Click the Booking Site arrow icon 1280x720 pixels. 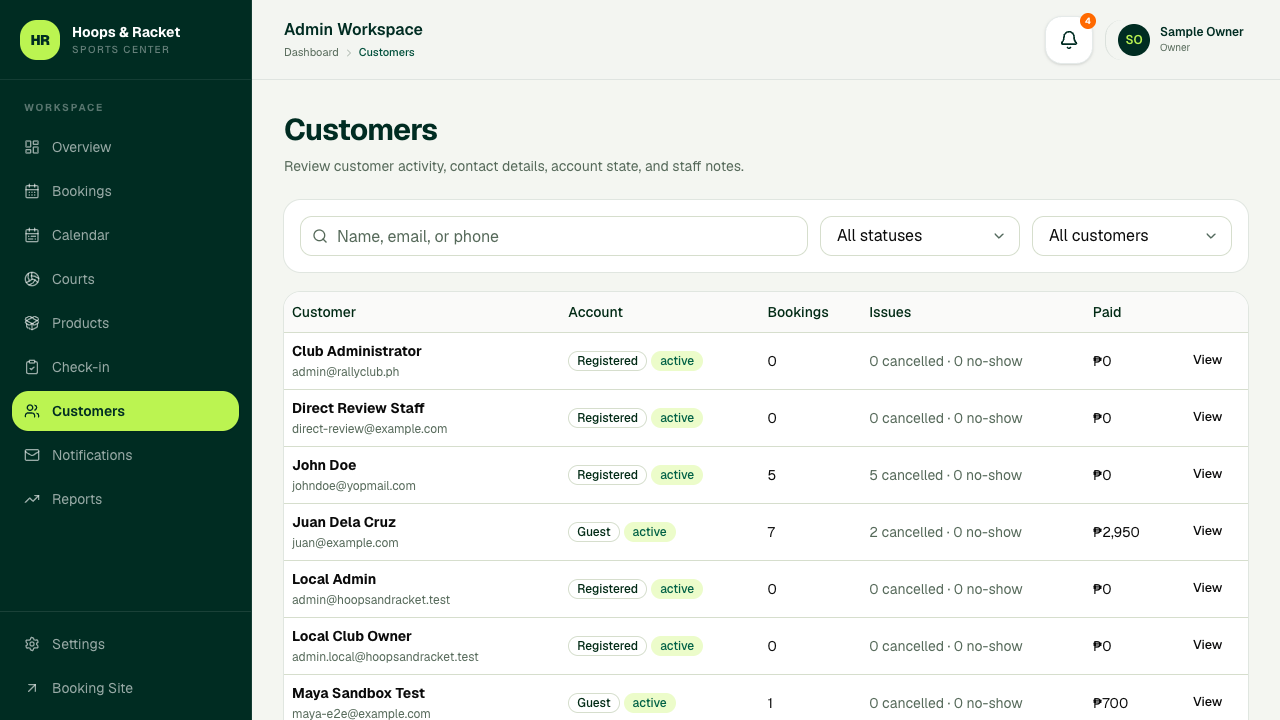32,688
